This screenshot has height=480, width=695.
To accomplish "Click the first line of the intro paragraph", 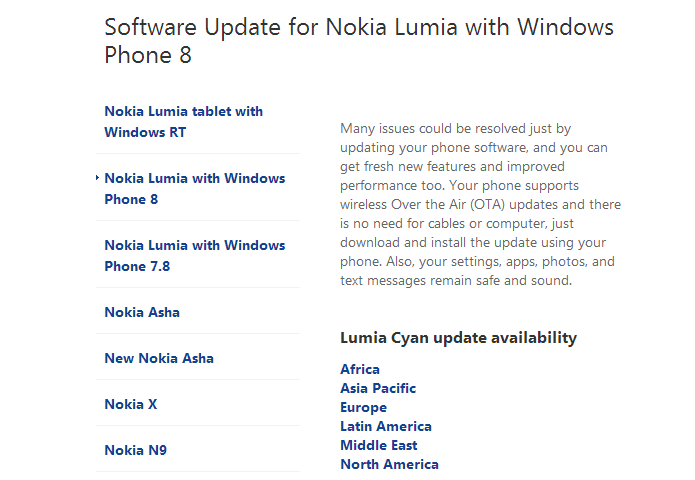I will [455, 129].
